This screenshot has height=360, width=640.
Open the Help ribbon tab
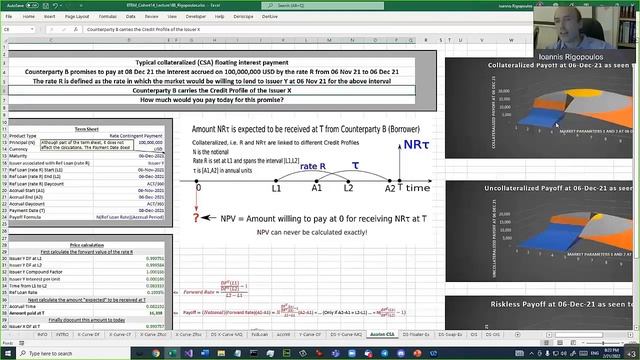220,17
